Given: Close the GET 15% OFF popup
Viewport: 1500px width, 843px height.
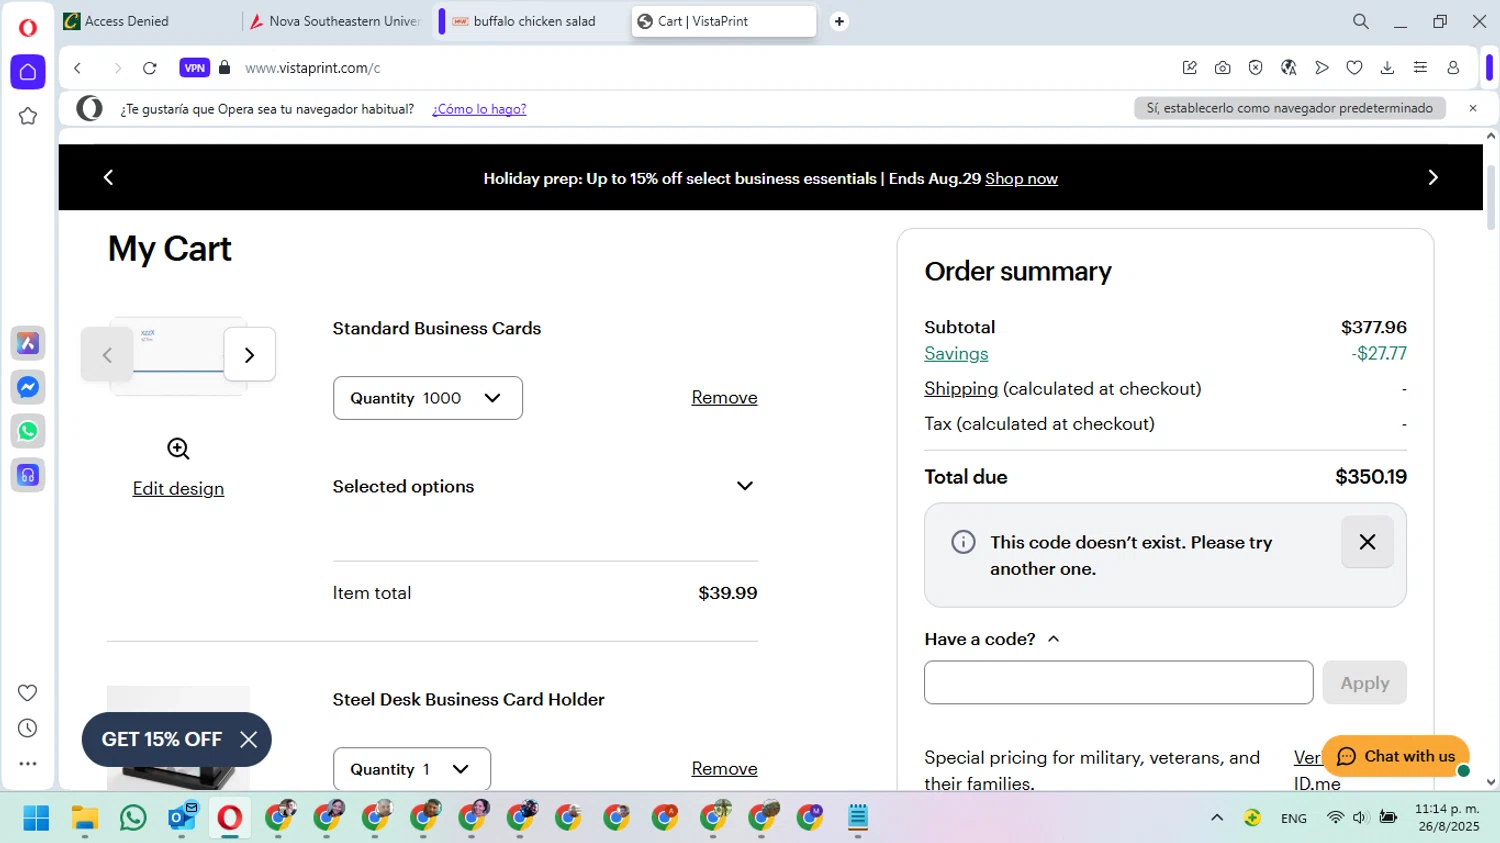Looking at the screenshot, I should point(248,740).
